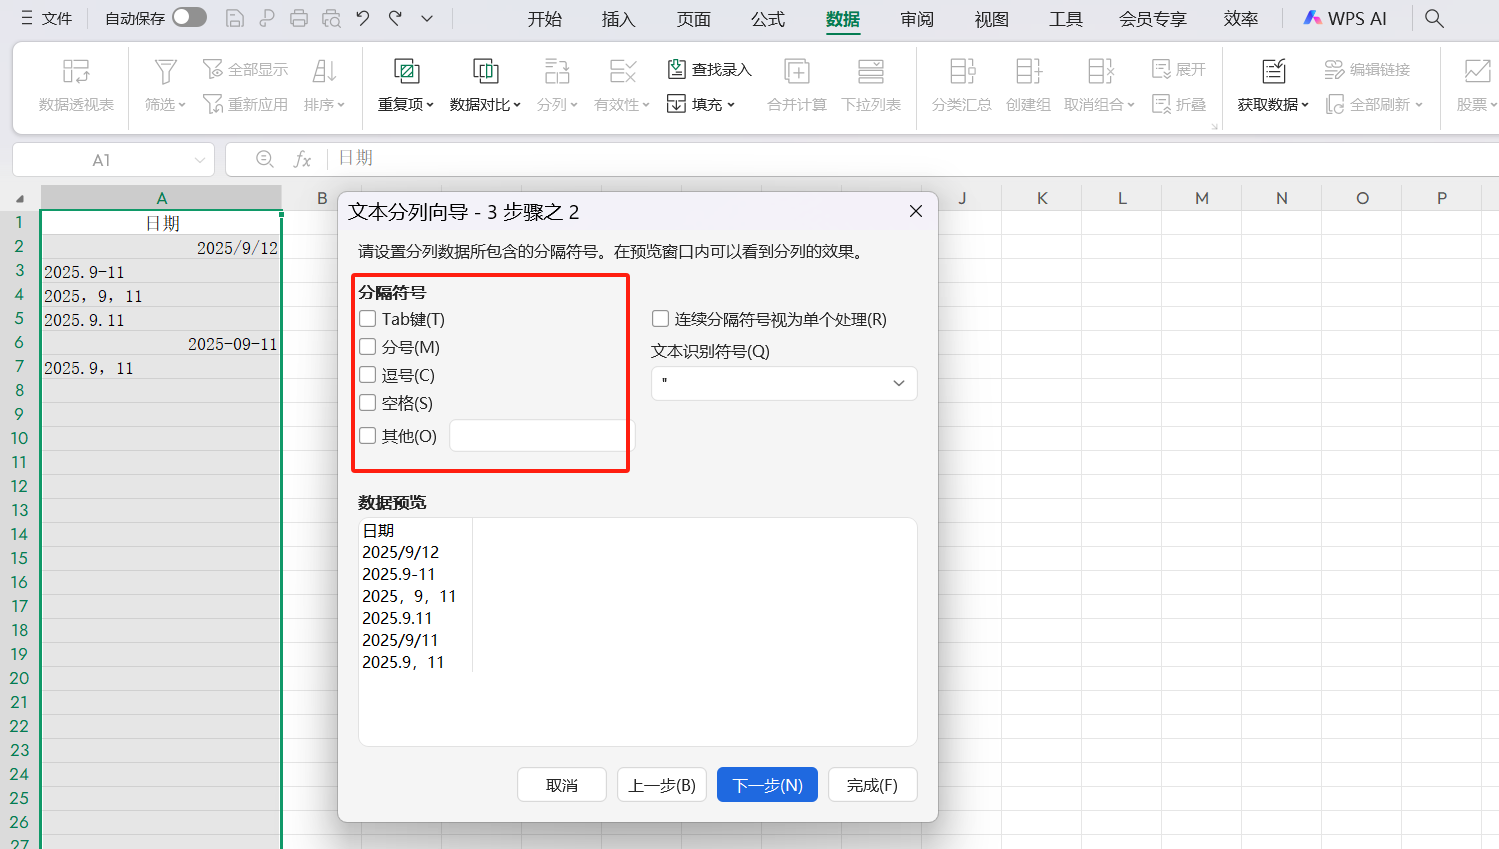This screenshot has width=1499, height=849.
Task: Open search with the magnifier icon
Action: [1434, 18]
